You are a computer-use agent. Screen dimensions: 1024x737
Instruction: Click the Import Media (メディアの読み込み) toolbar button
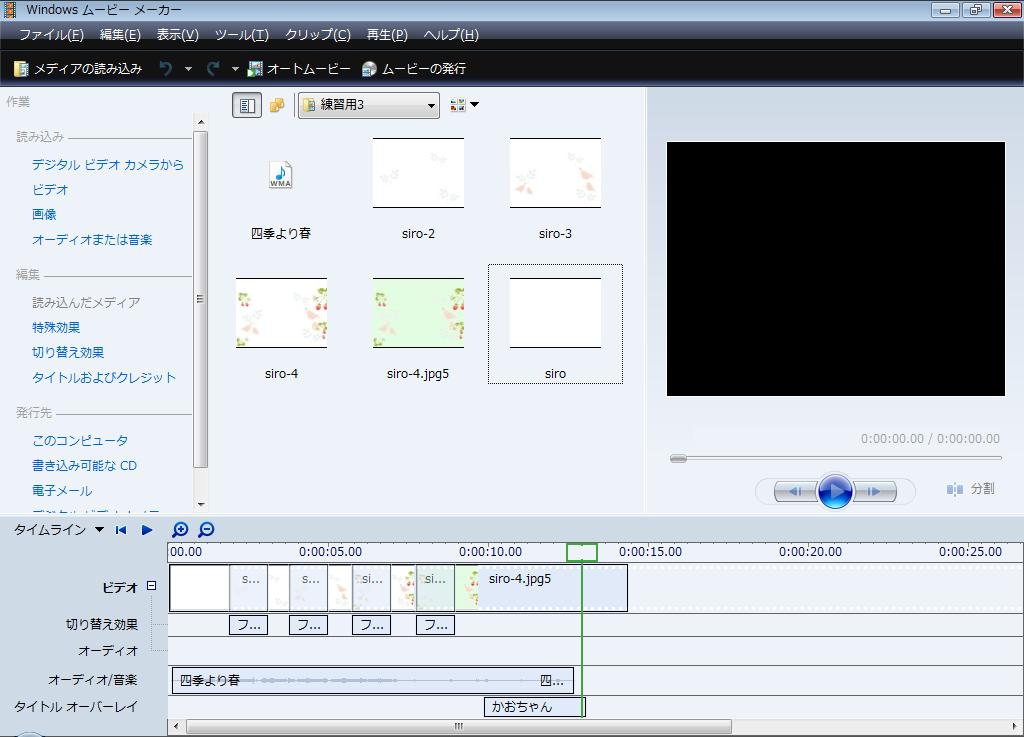tap(78, 69)
